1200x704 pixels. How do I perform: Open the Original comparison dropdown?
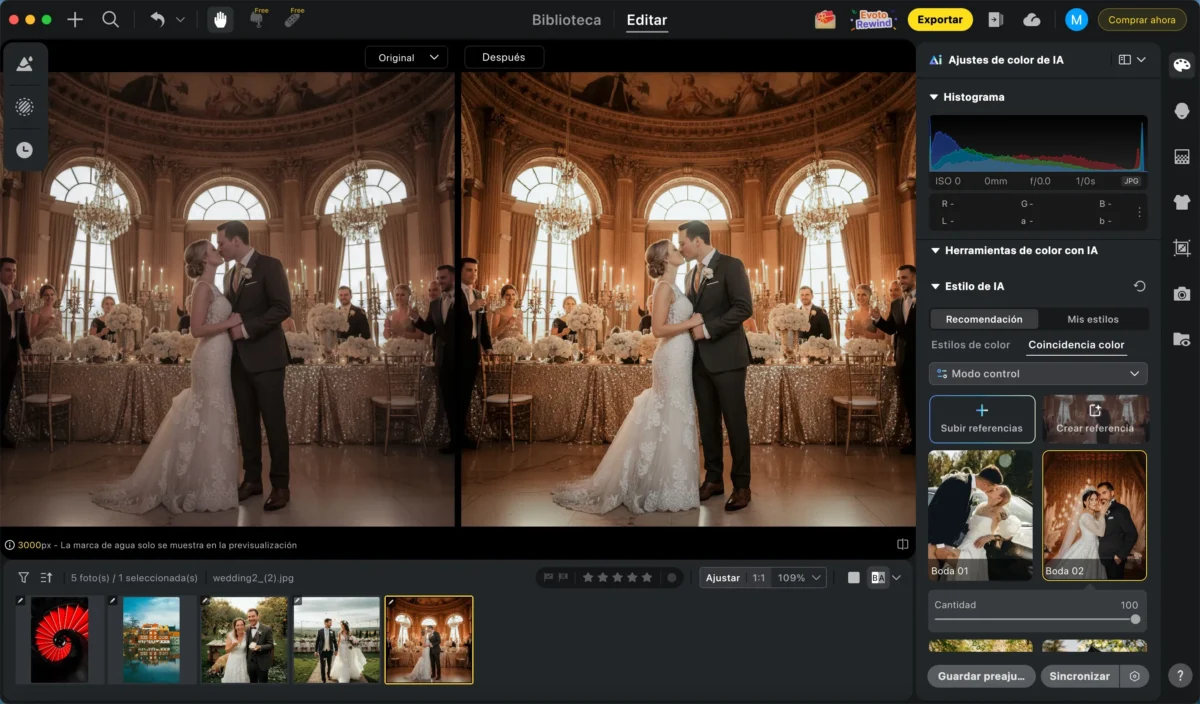[406, 57]
